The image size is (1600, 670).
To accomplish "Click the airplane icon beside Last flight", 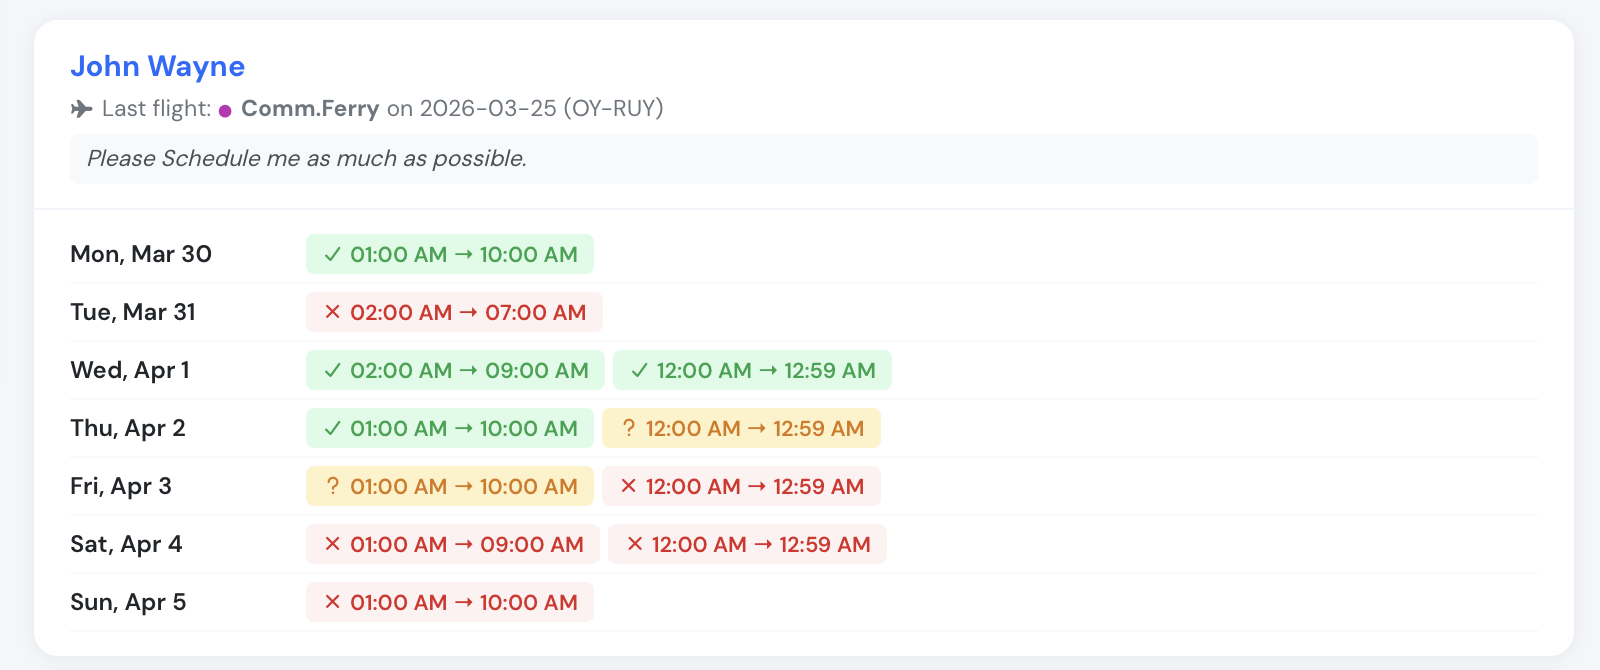I will [82, 109].
